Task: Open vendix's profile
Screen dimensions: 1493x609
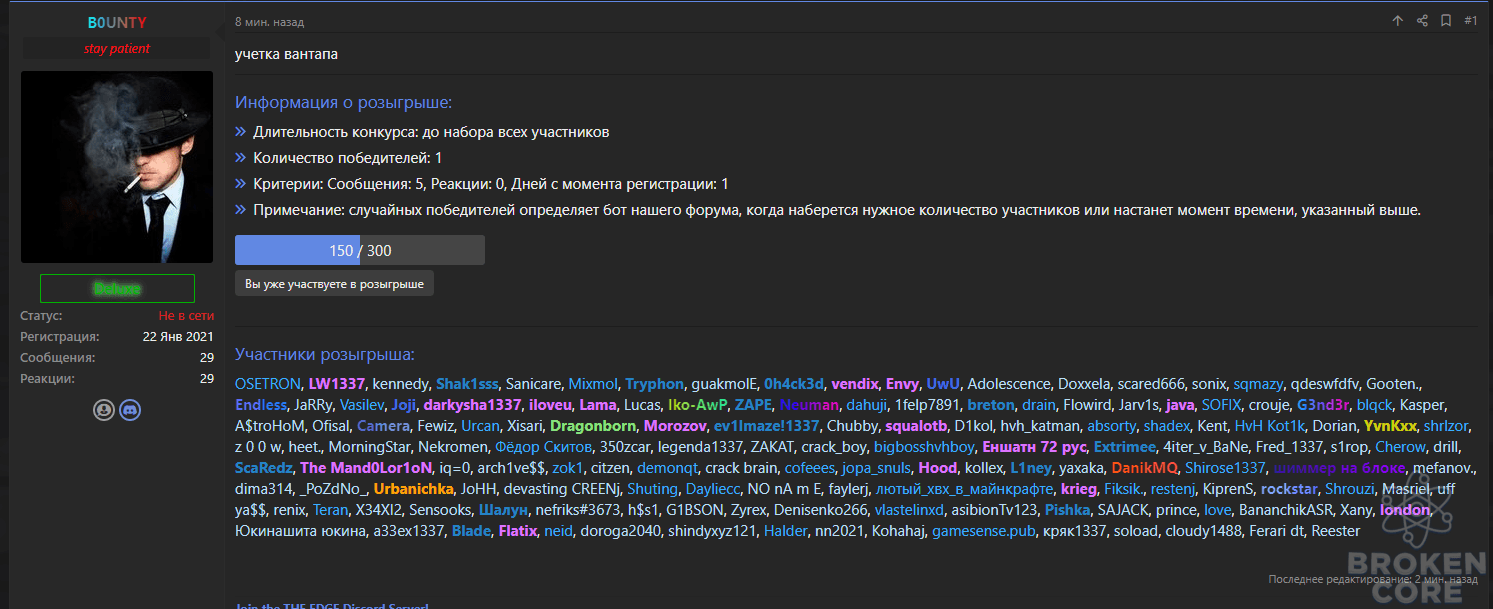Action: 854,384
